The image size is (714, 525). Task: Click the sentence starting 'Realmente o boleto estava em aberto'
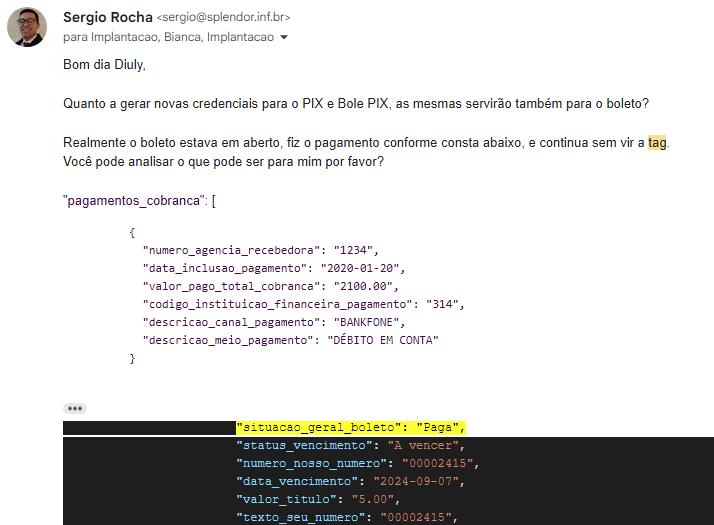point(366,143)
